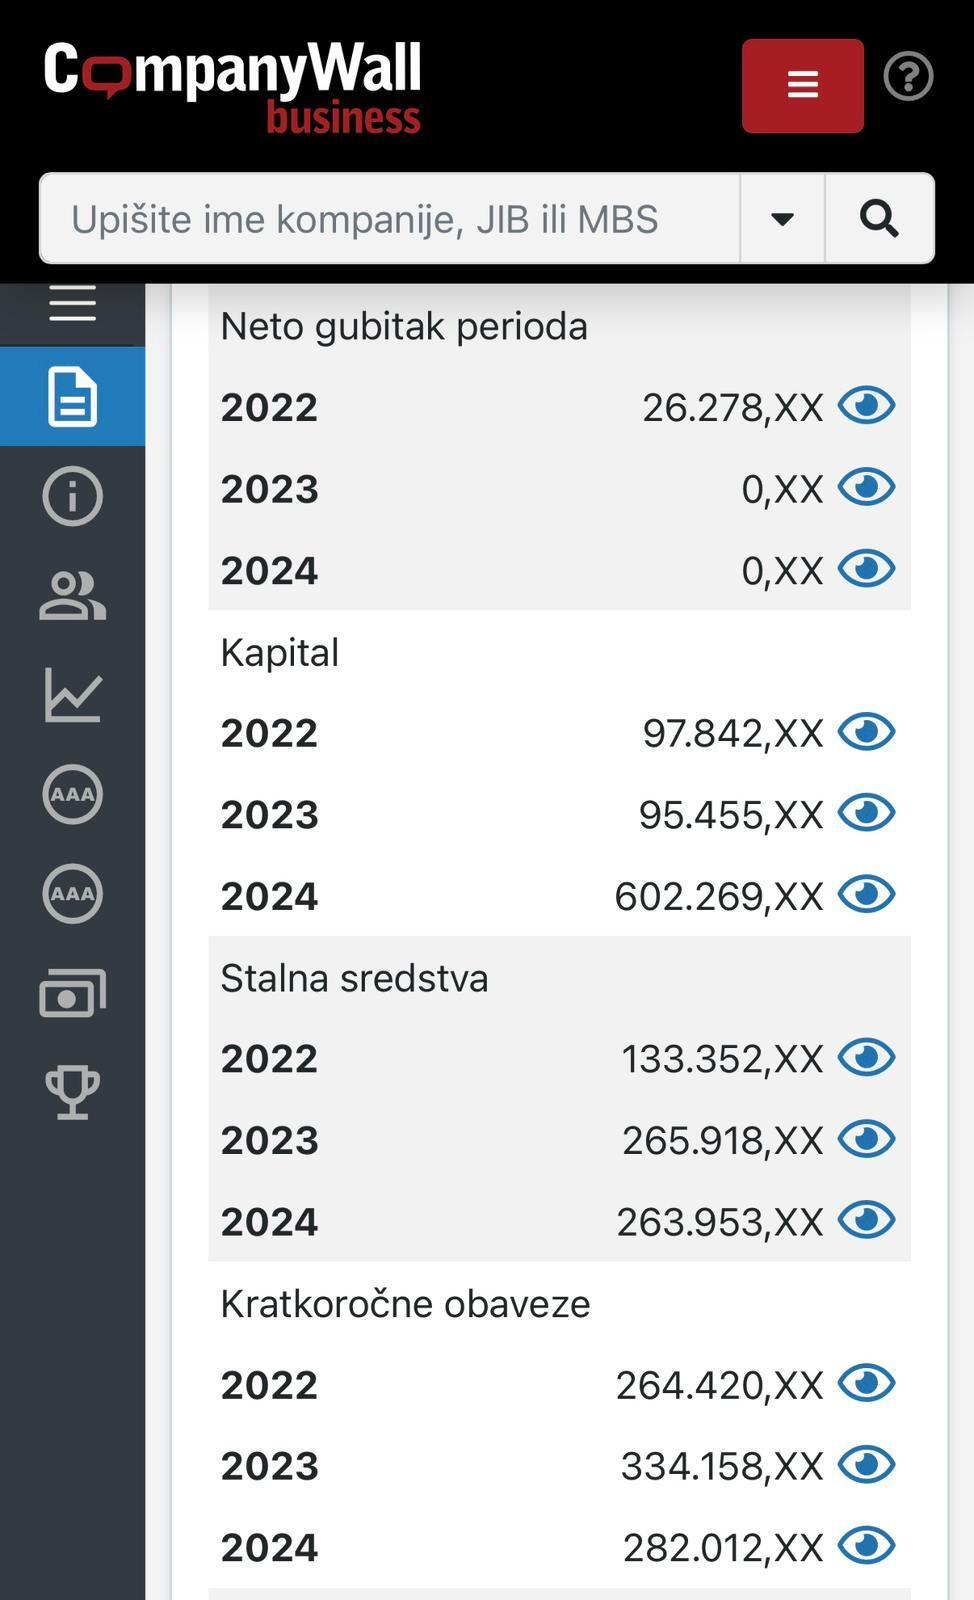Focus the company name search field
The width and height of the screenshot is (974, 1600).
coord(390,219)
